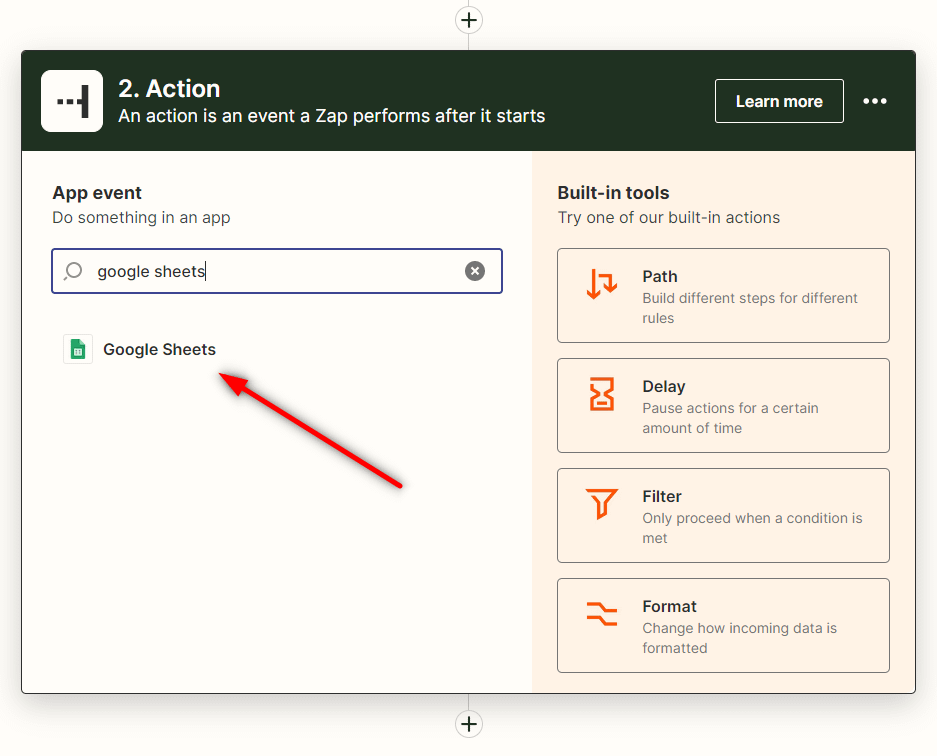This screenshot has height=756, width=937.
Task: Open the Format tool via its title
Action: pos(669,606)
